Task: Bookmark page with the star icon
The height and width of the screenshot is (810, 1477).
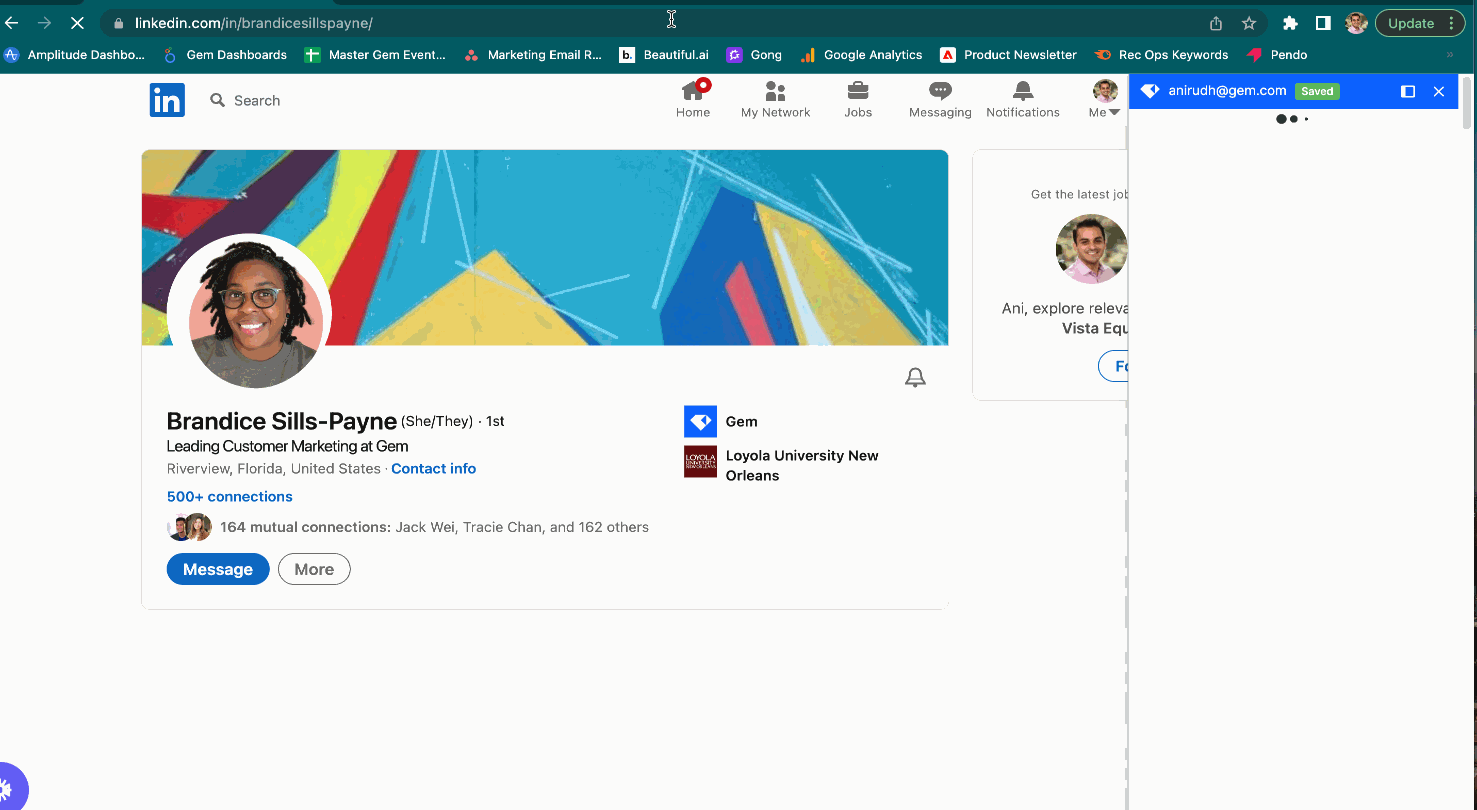Action: [x=1249, y=23]
